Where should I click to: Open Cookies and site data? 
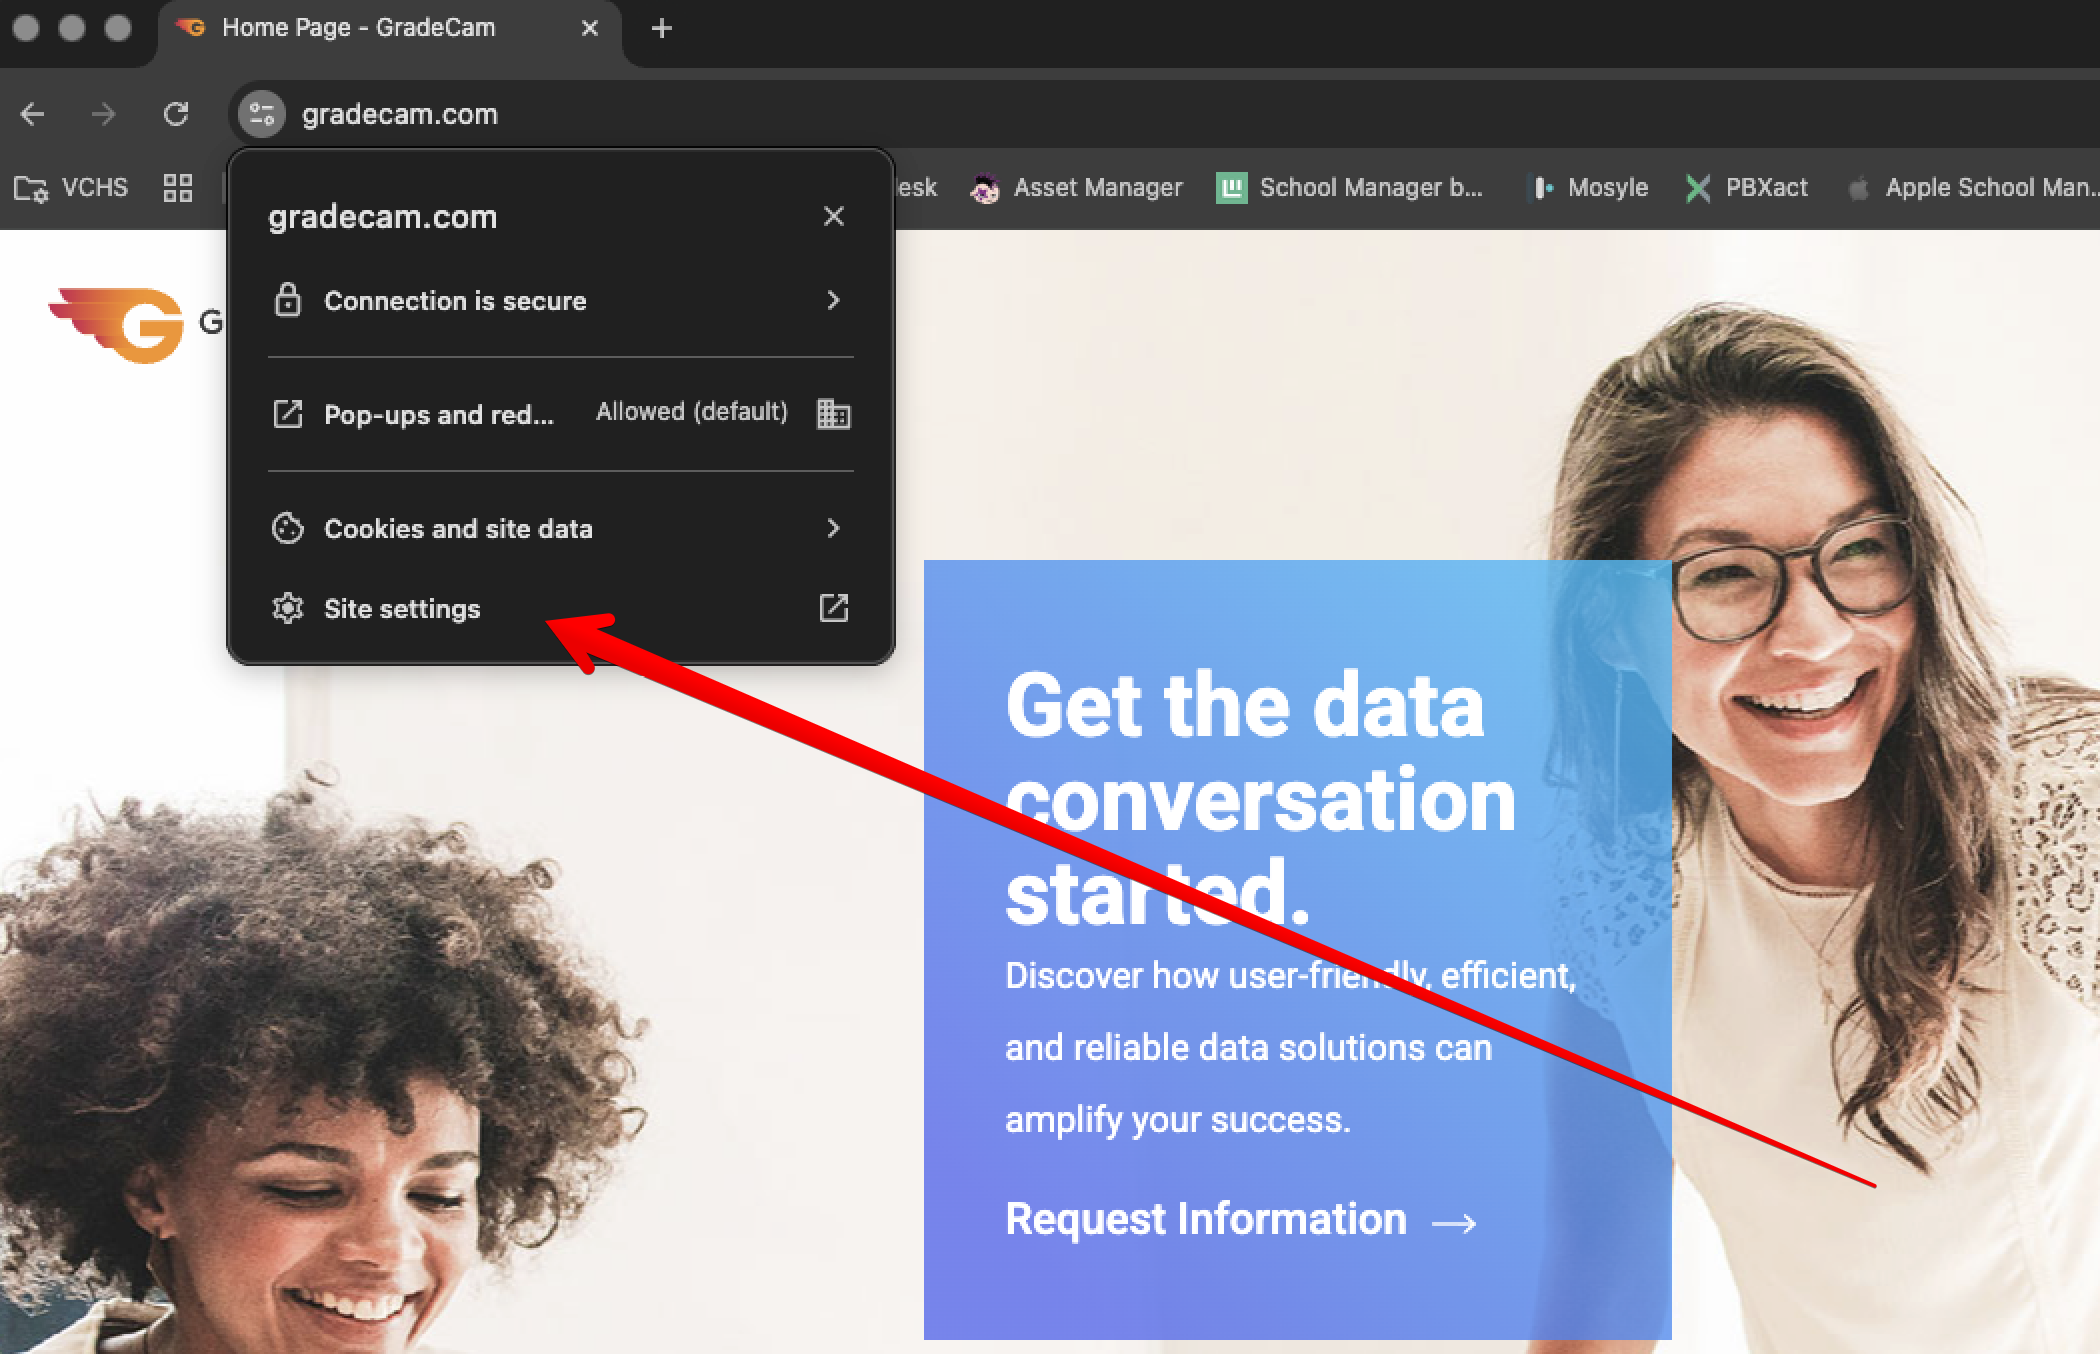coord(560,528)
